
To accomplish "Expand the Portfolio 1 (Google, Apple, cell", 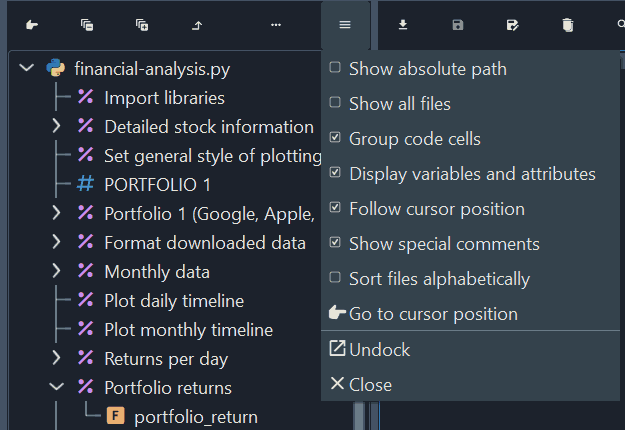I will pyautogui.click(x=57, y=213).
